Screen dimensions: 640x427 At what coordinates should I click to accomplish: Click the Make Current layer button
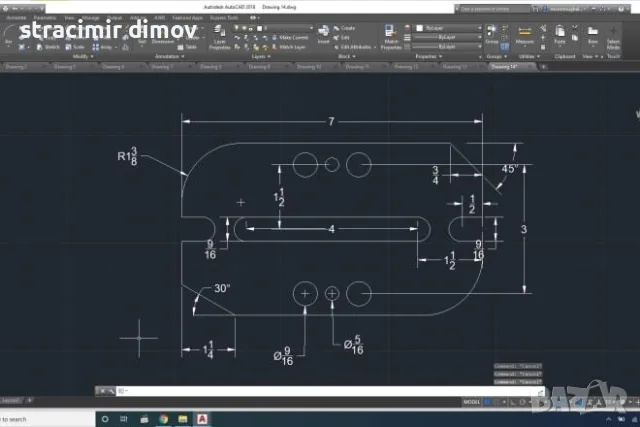[x=290, y=38]
